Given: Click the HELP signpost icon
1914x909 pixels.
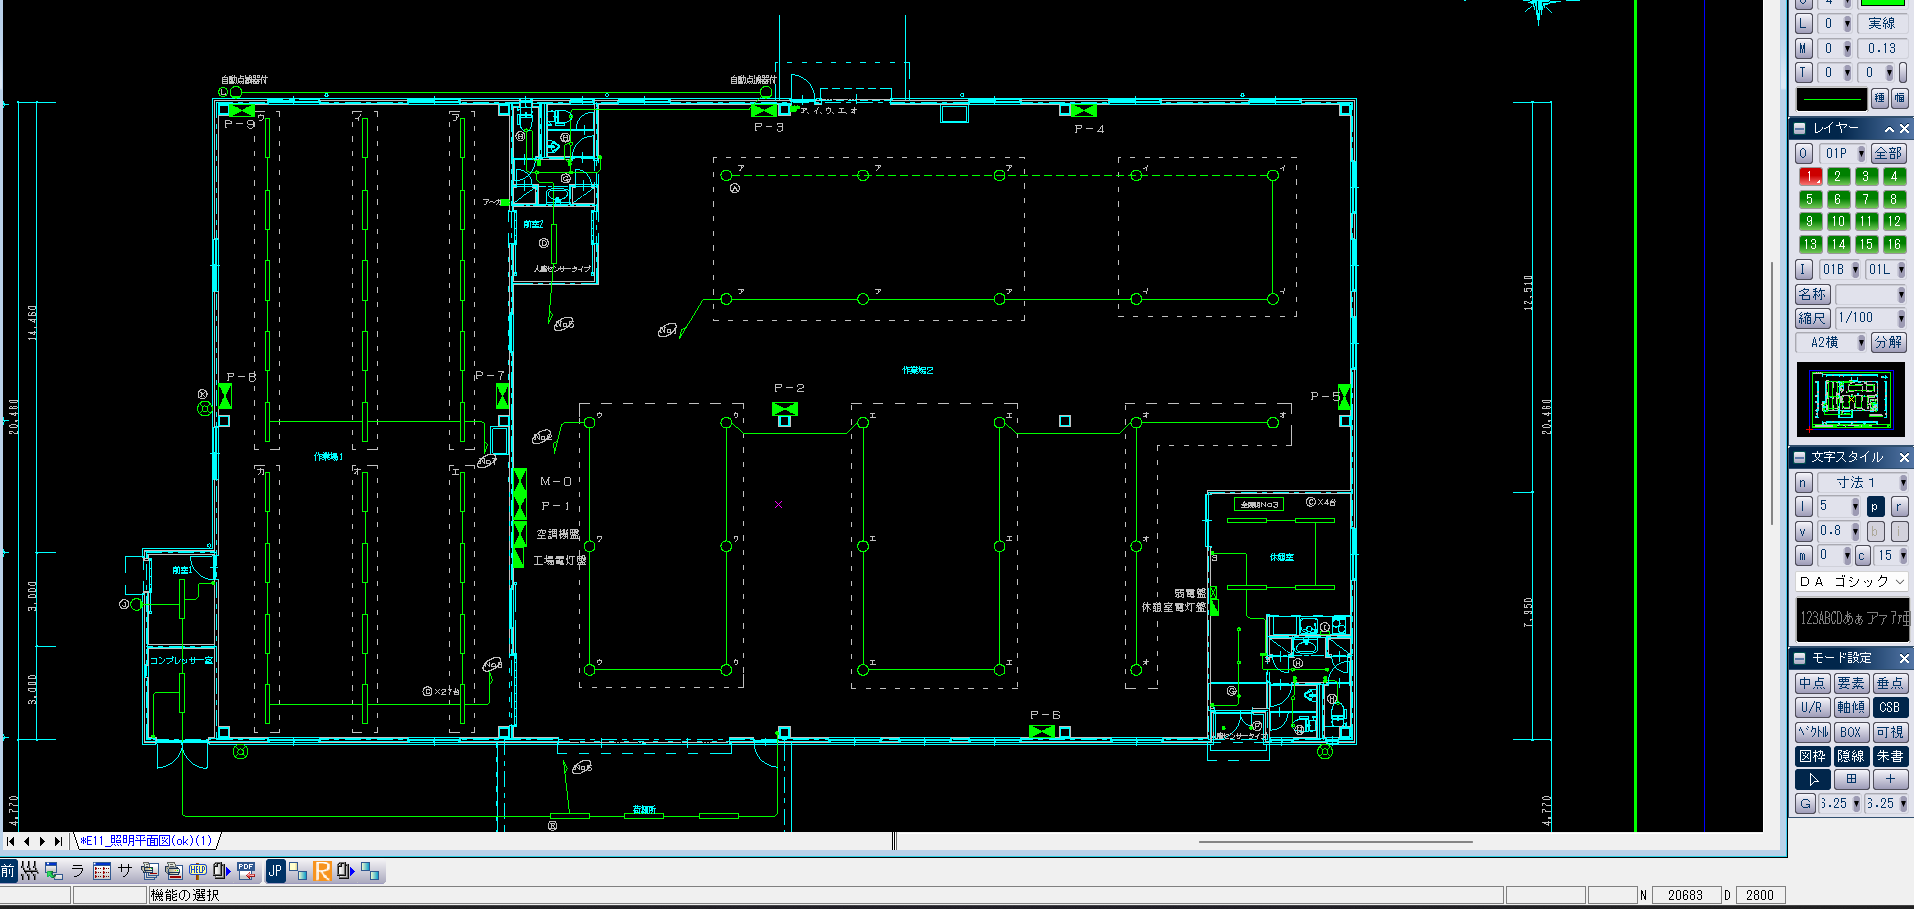Looking at the screenshot, I should (198, 871).
